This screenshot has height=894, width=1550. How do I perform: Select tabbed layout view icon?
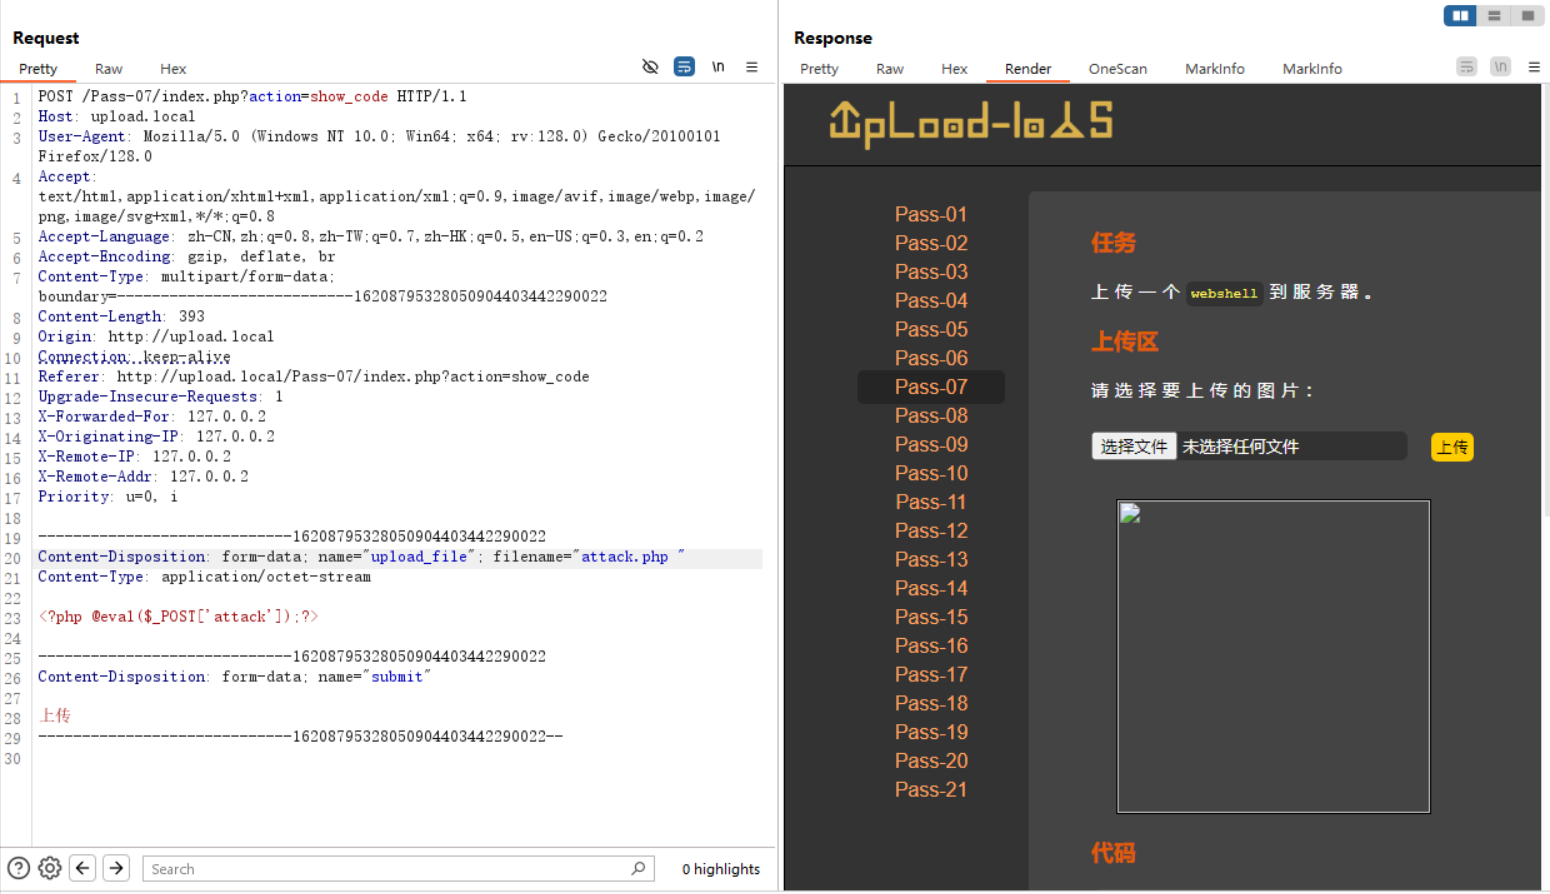tap(1528, 15)
